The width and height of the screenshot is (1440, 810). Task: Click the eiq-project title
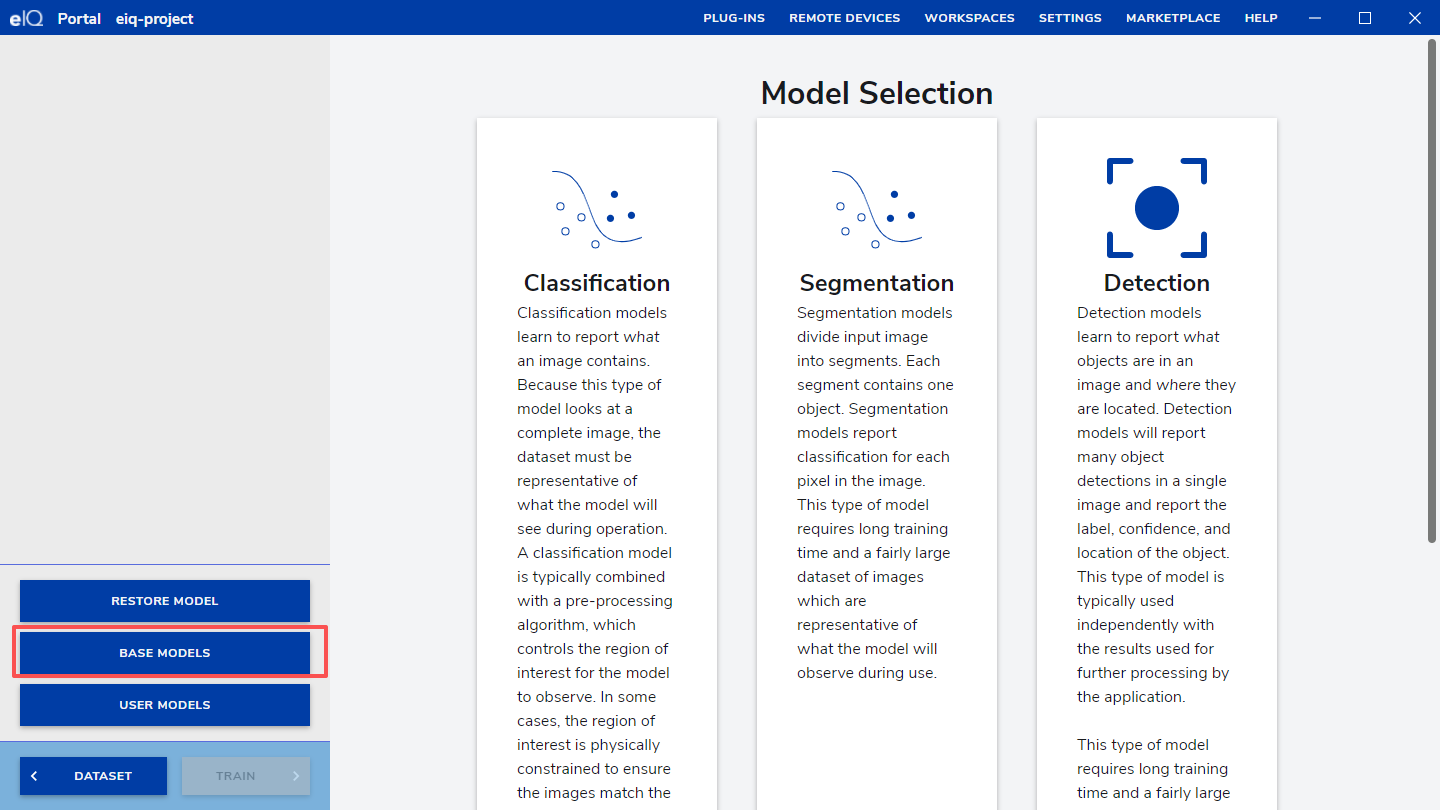click(x=153, y=18)
